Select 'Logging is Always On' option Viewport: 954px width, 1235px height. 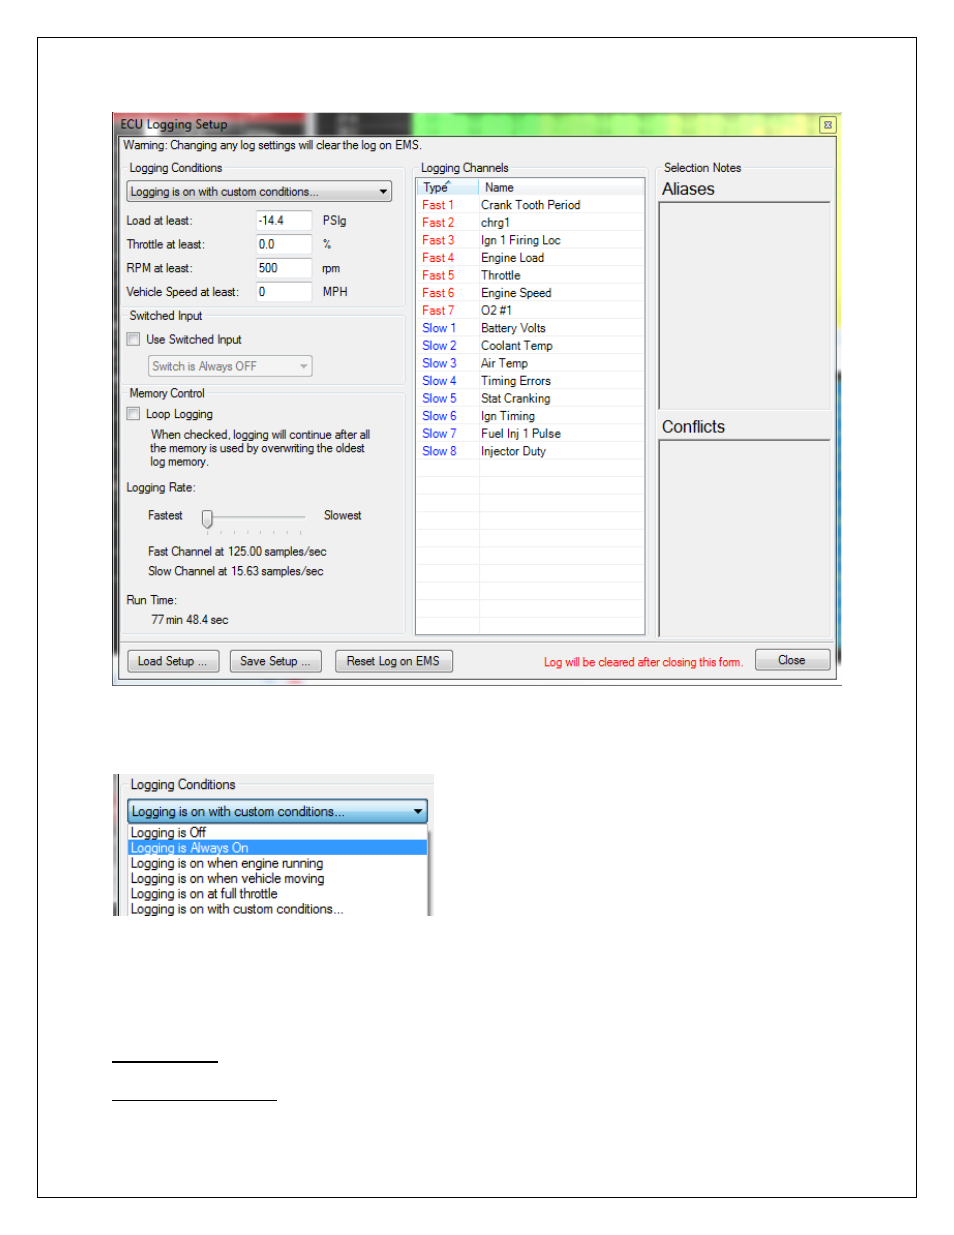point(278,848)
